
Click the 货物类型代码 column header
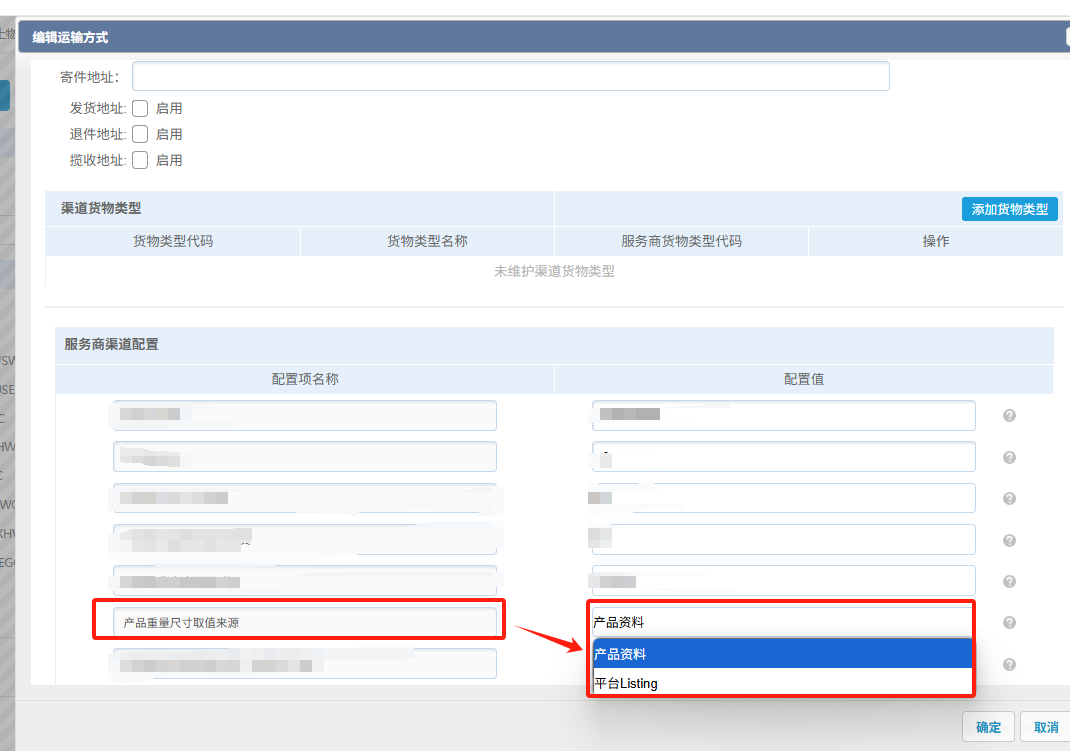tap(173, 241)
